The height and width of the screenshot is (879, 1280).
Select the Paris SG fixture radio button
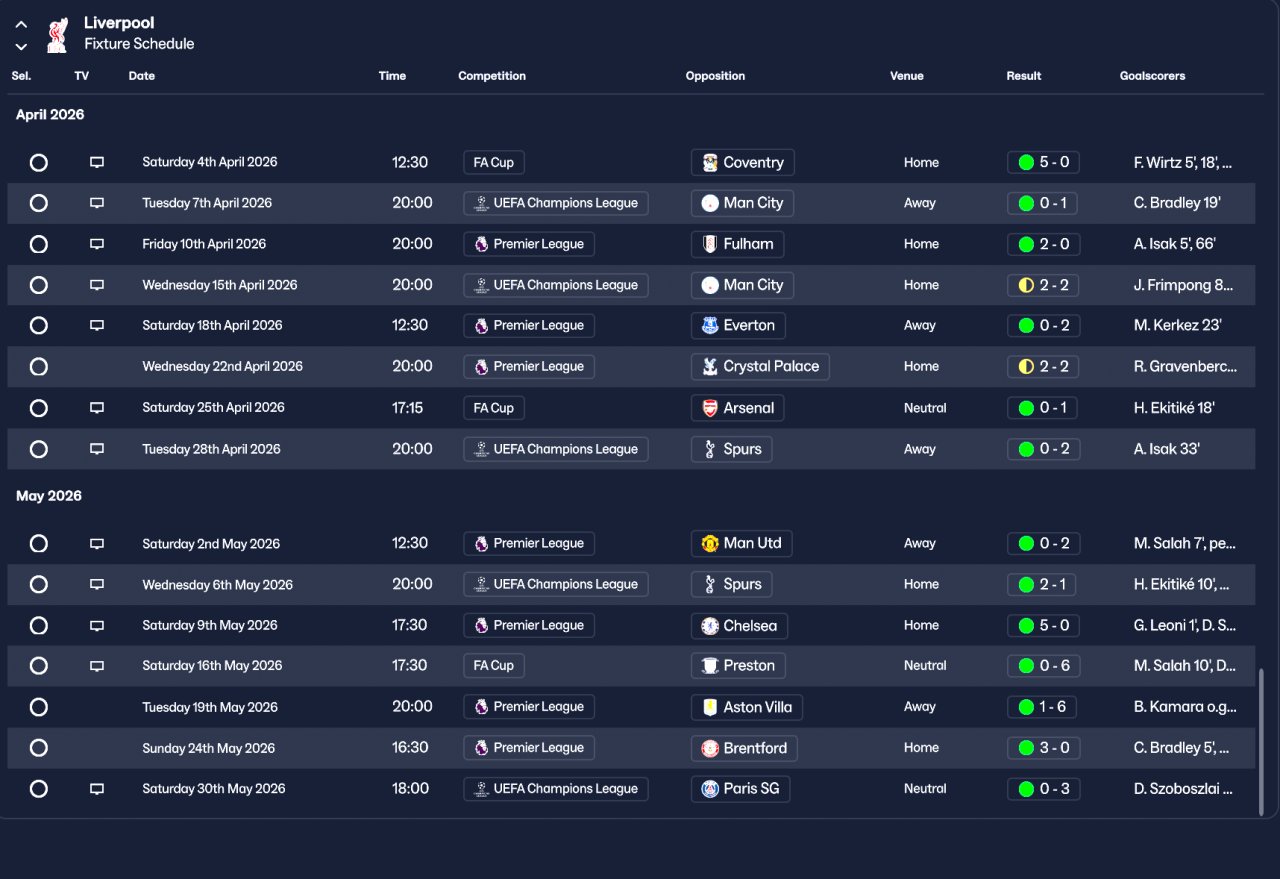click(x=38, y=789)
